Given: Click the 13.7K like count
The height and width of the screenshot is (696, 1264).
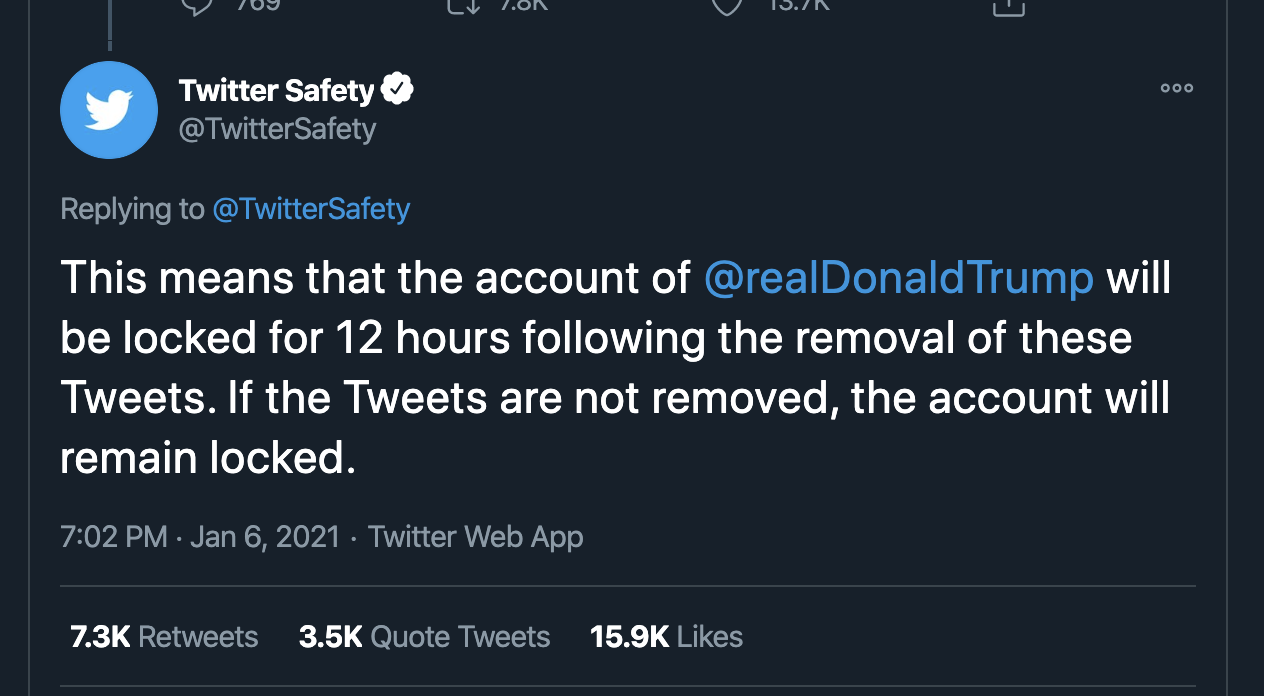Looking at the screenshot, I should [x=798, y=5].
